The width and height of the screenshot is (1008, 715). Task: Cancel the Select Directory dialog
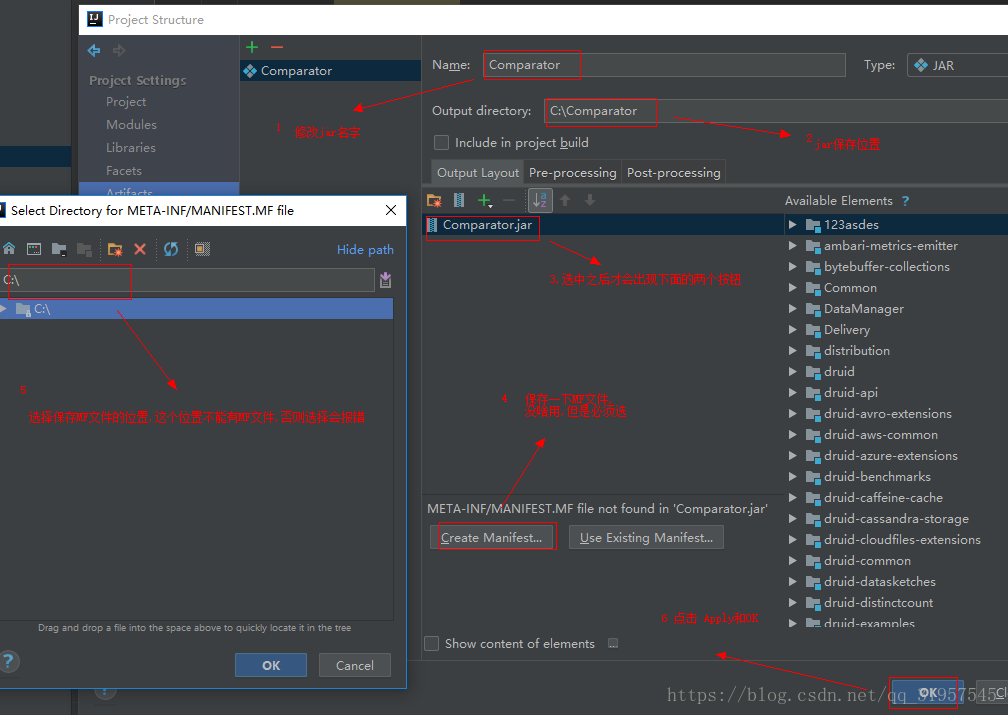point(354,665)
